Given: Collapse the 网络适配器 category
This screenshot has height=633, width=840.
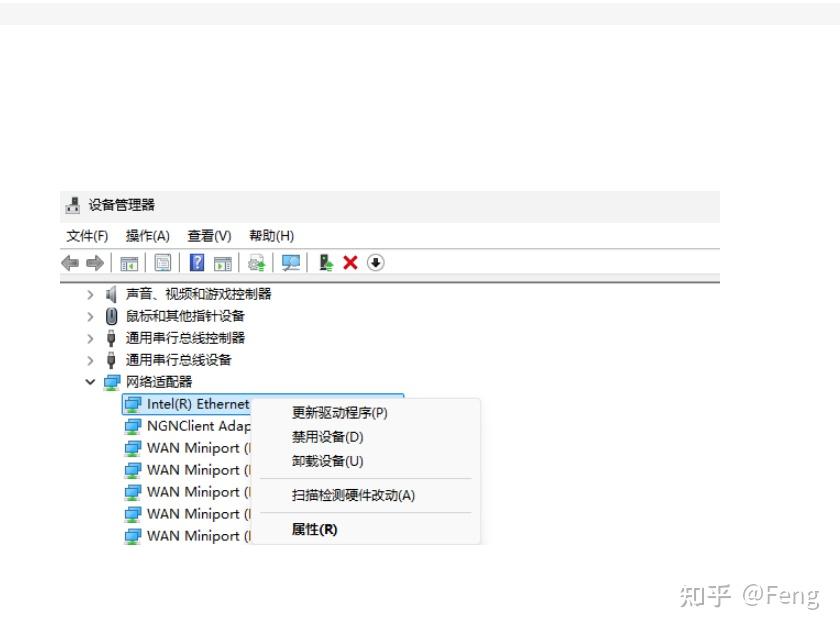Looking at the screenshot, I should point(89,381).
